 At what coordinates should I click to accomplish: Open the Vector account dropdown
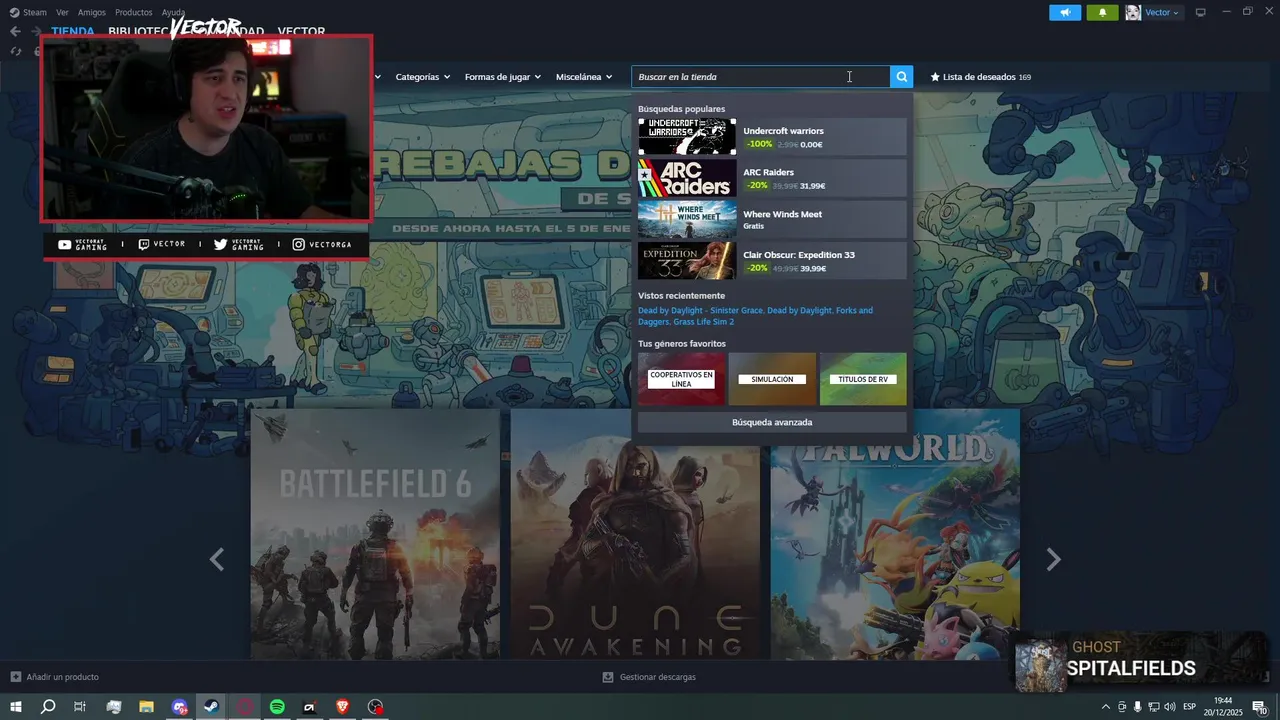pos(1162,12)
